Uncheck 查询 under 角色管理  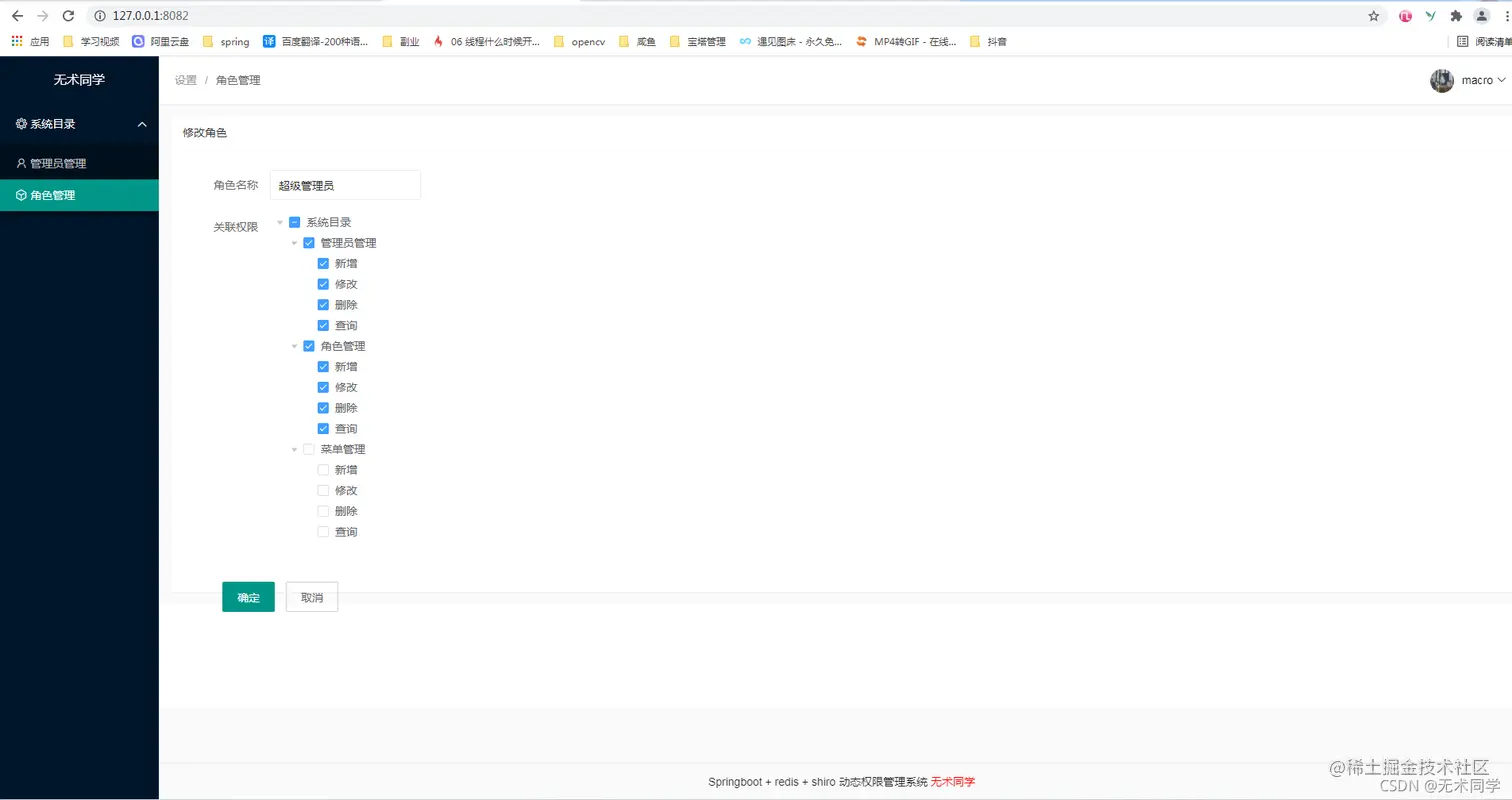pyautogui.click(x=323, y=428)
